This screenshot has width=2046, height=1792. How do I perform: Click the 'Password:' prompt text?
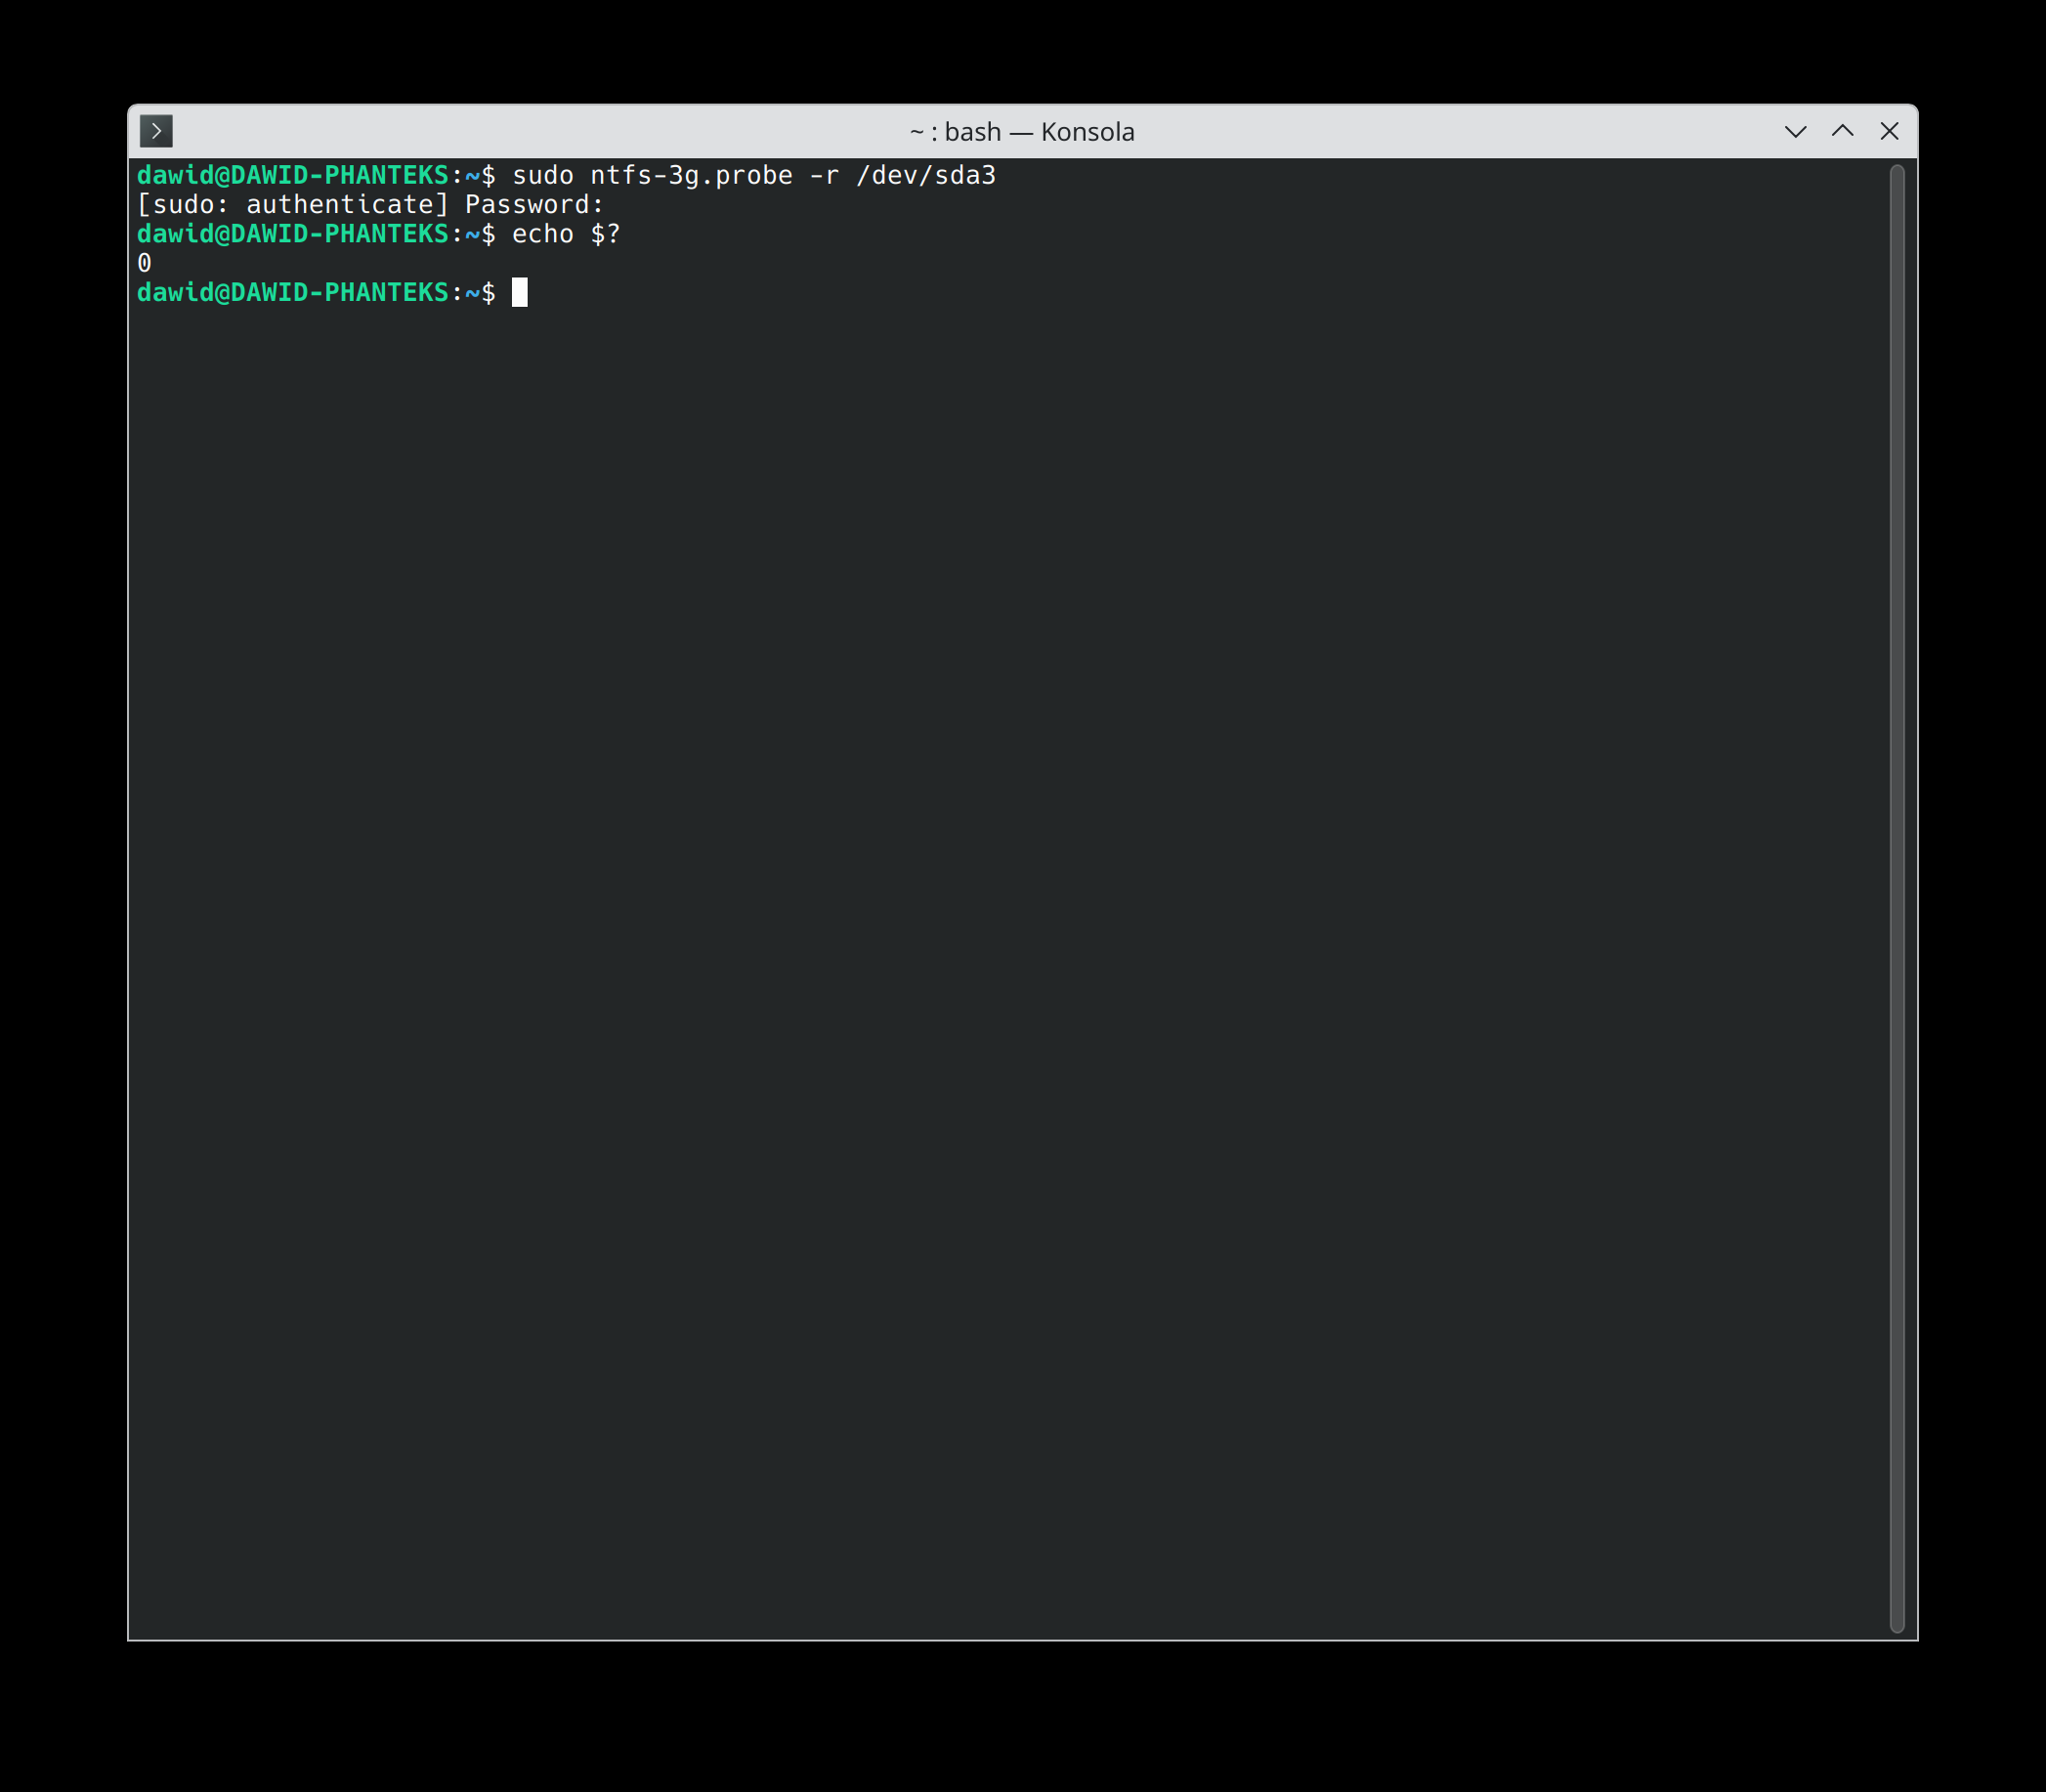(x=535, y=205)
